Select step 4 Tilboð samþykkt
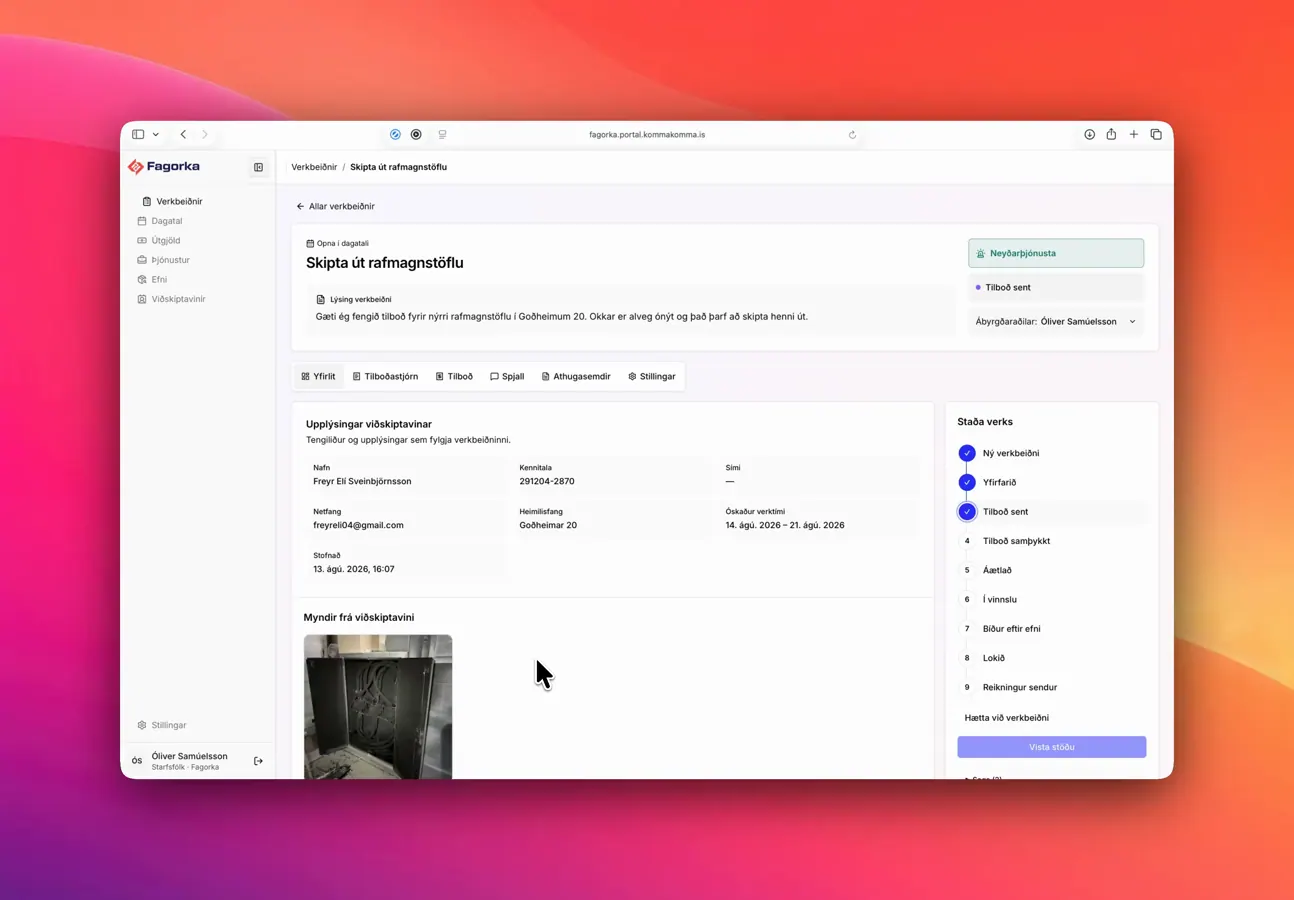The width and height of the screenshot is (1294, 900). click(1051, 541)
